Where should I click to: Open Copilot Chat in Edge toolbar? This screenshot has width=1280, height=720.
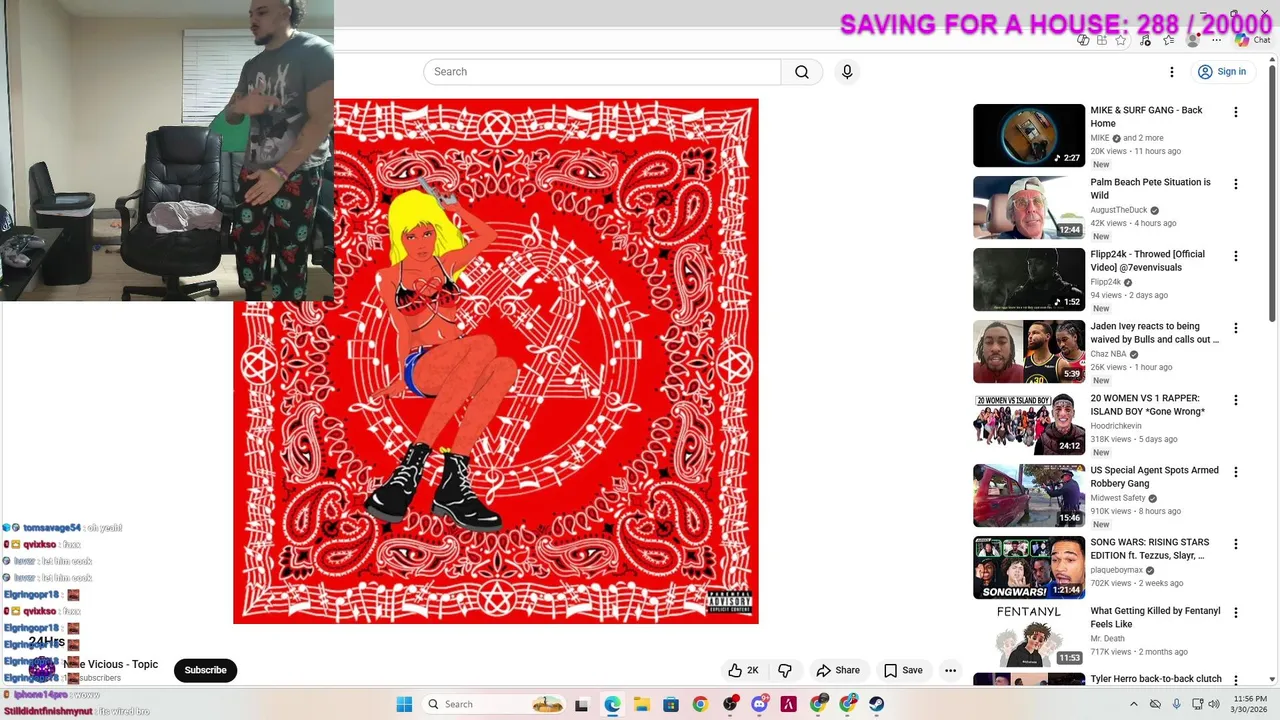(x=1253, y=40)
